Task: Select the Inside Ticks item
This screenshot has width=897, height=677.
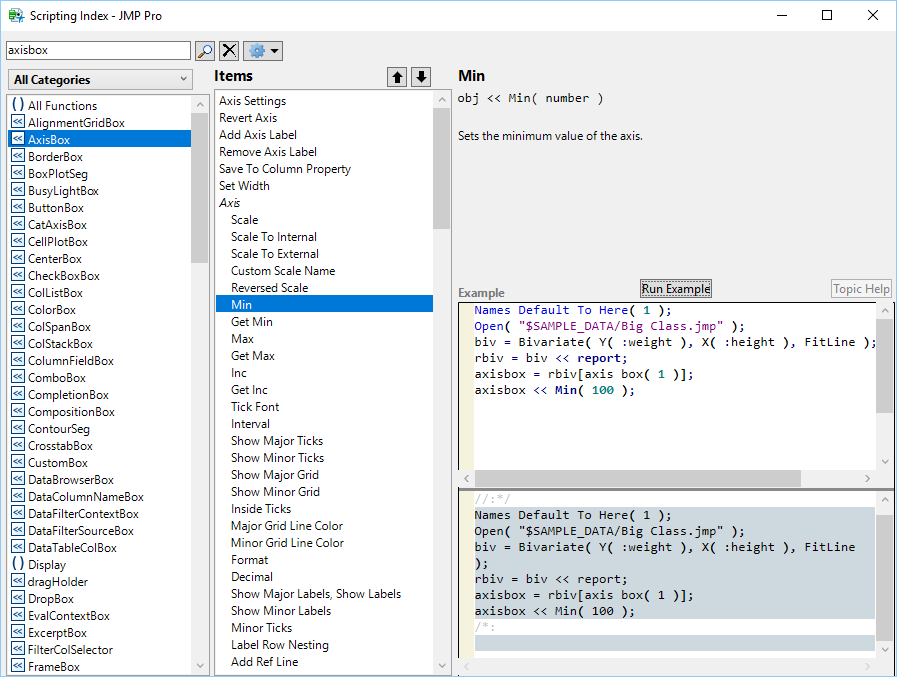Action: (x=261, y=509)
